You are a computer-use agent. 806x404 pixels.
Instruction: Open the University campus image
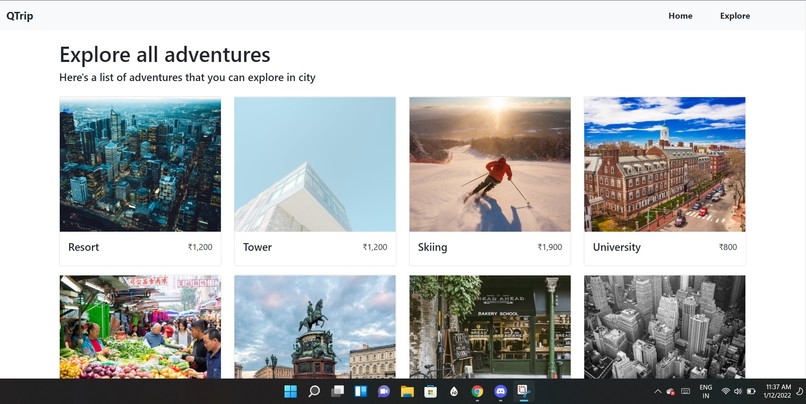[665, 164]
